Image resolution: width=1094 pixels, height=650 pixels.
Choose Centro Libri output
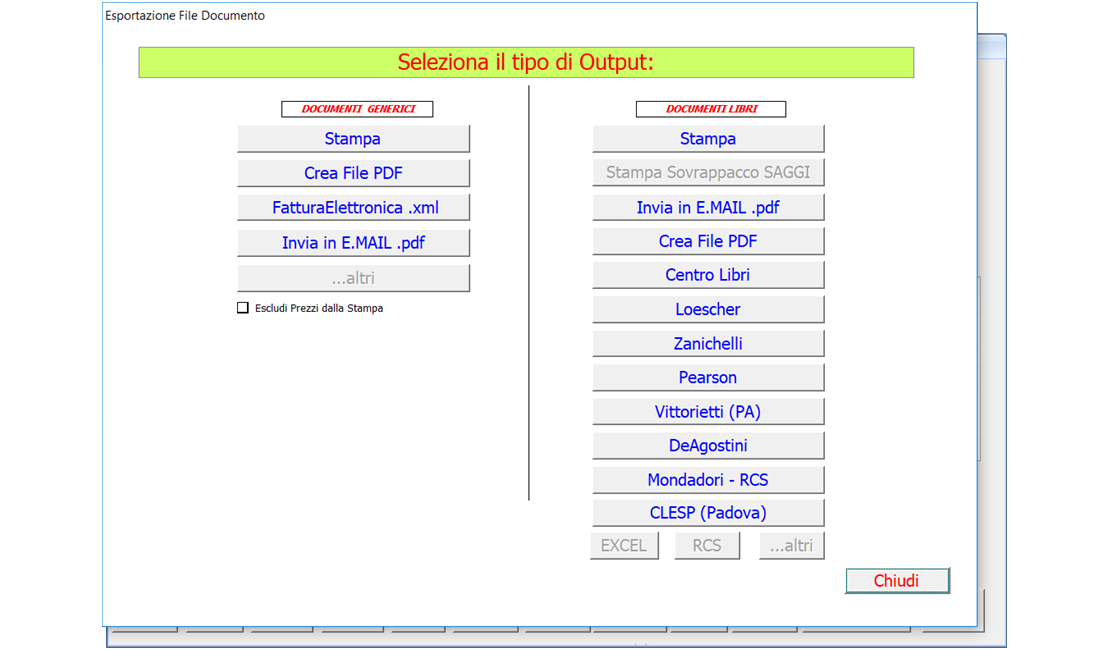(x=708, y=275)
